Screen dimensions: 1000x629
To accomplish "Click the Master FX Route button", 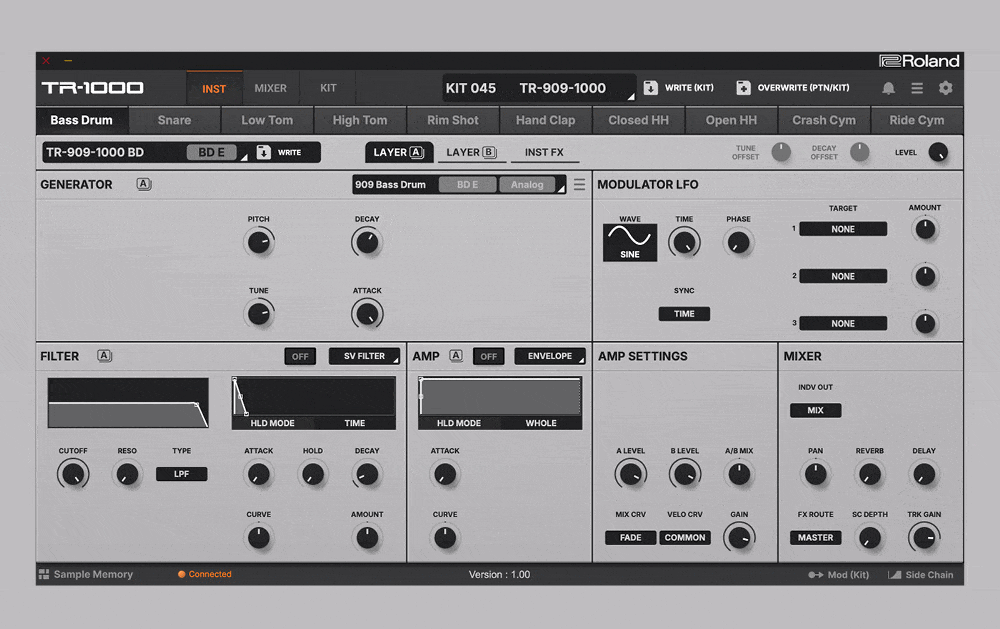I will 815,538.
